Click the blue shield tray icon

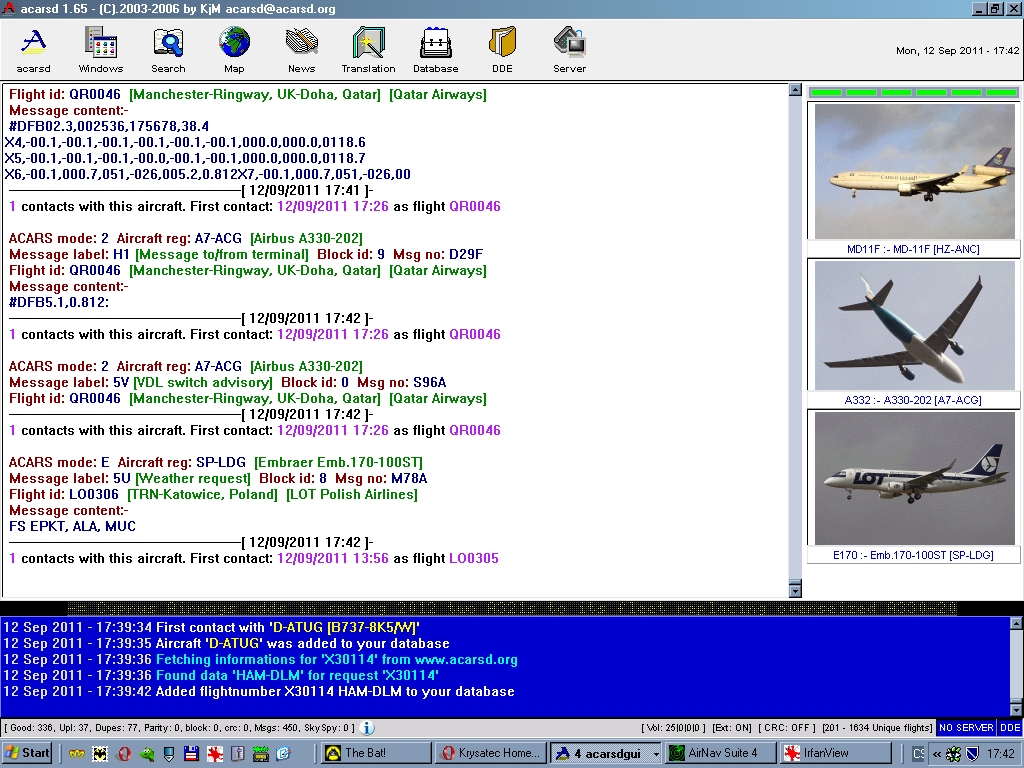[972, 754]
